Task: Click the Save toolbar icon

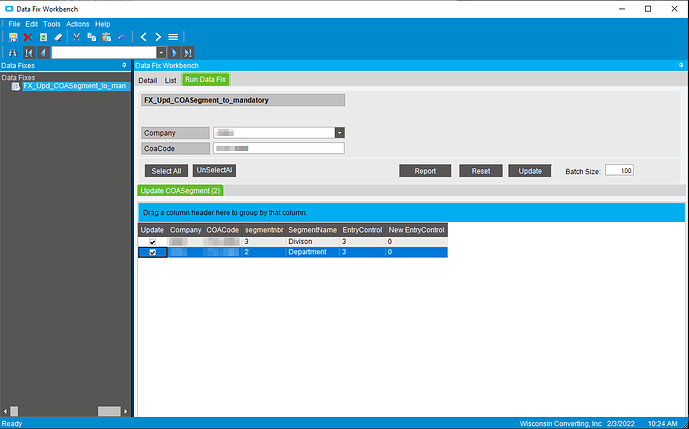Action: [13, 37]
